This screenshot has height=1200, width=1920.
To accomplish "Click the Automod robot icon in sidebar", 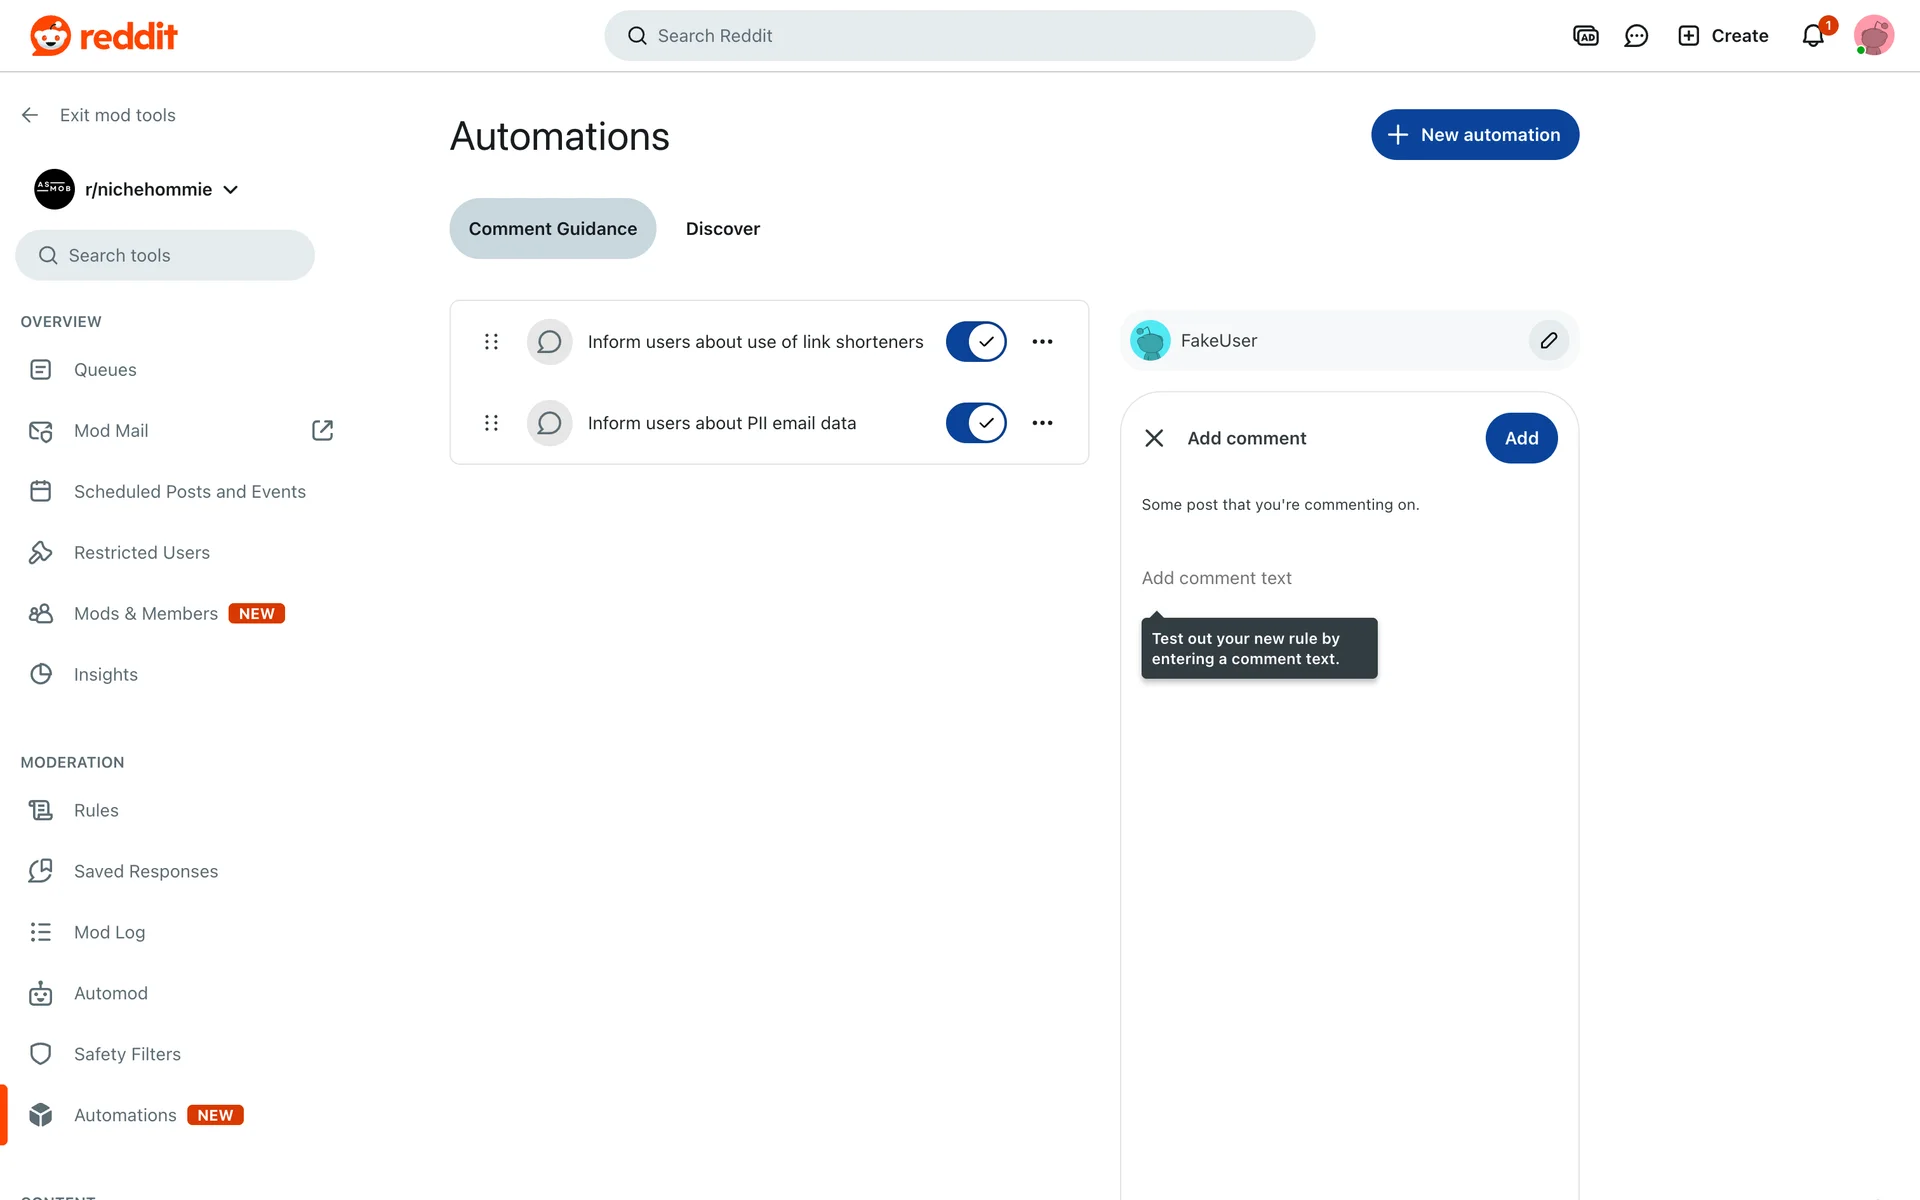I will coord(41,993).
